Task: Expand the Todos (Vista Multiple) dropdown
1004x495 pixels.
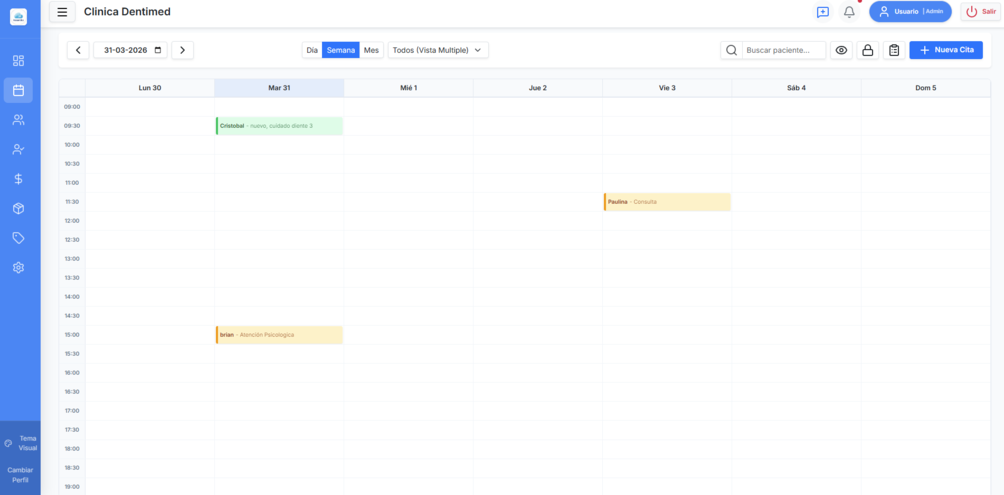Action: pos(438,50)
